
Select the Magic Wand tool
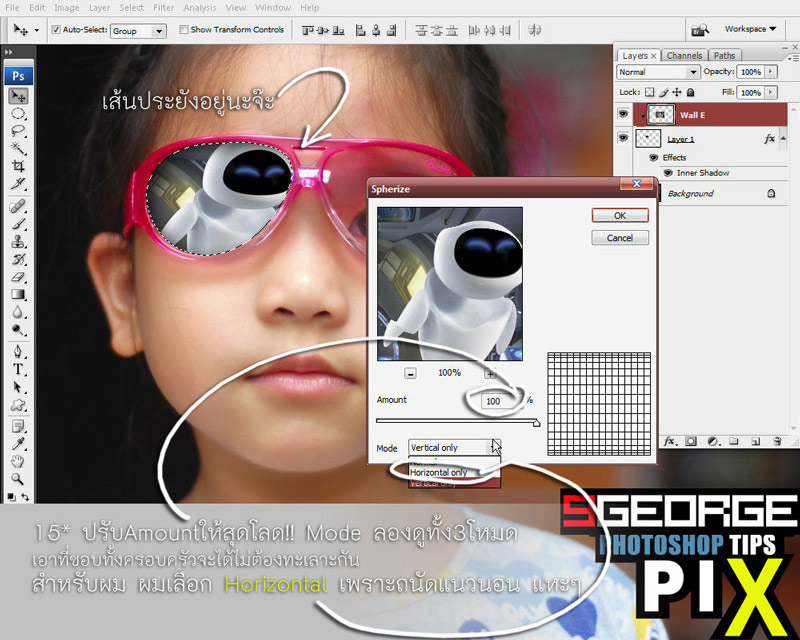(x=19, y=149)
